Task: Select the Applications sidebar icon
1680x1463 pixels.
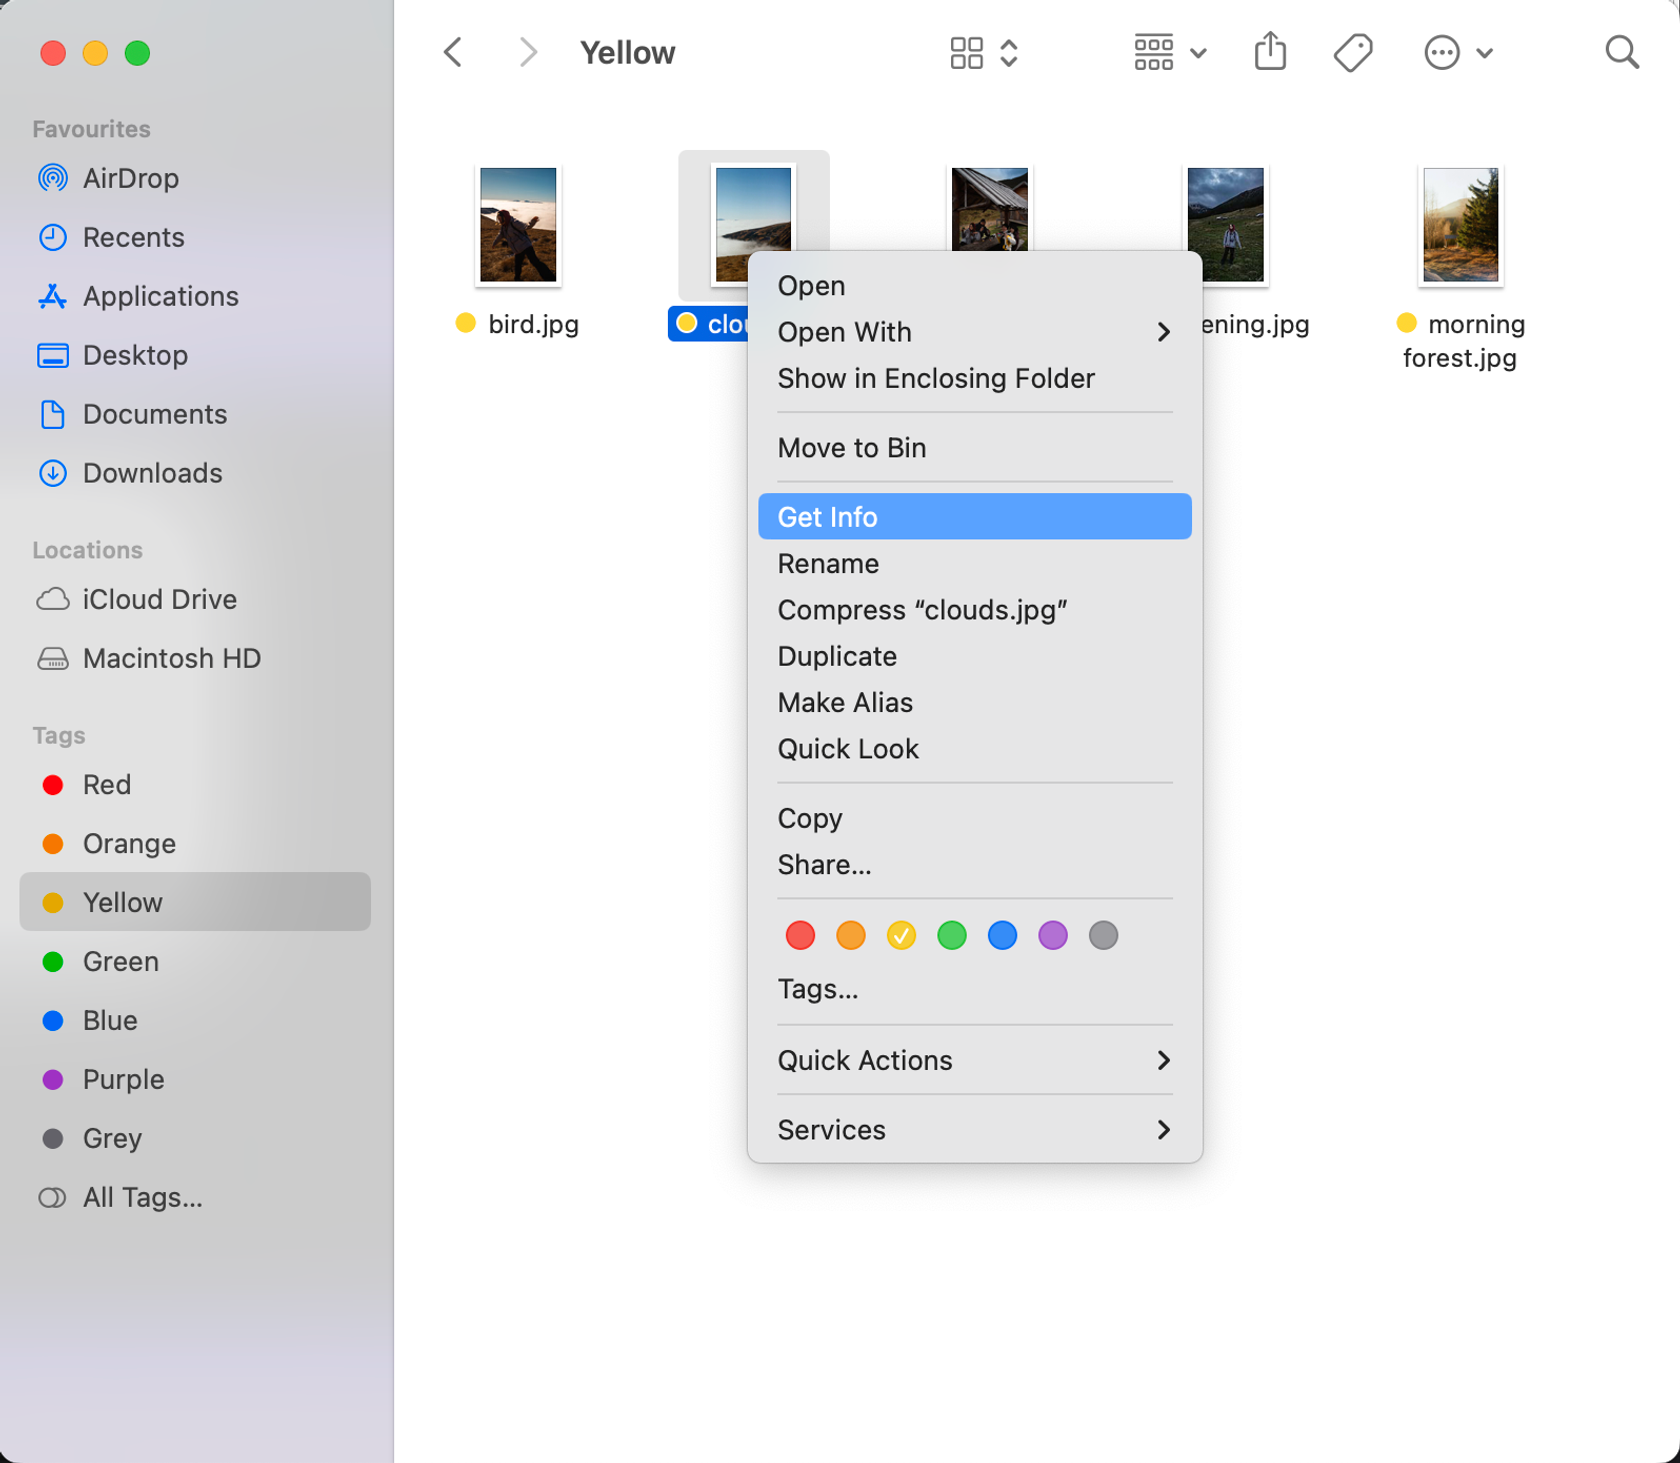Action: 160,296
